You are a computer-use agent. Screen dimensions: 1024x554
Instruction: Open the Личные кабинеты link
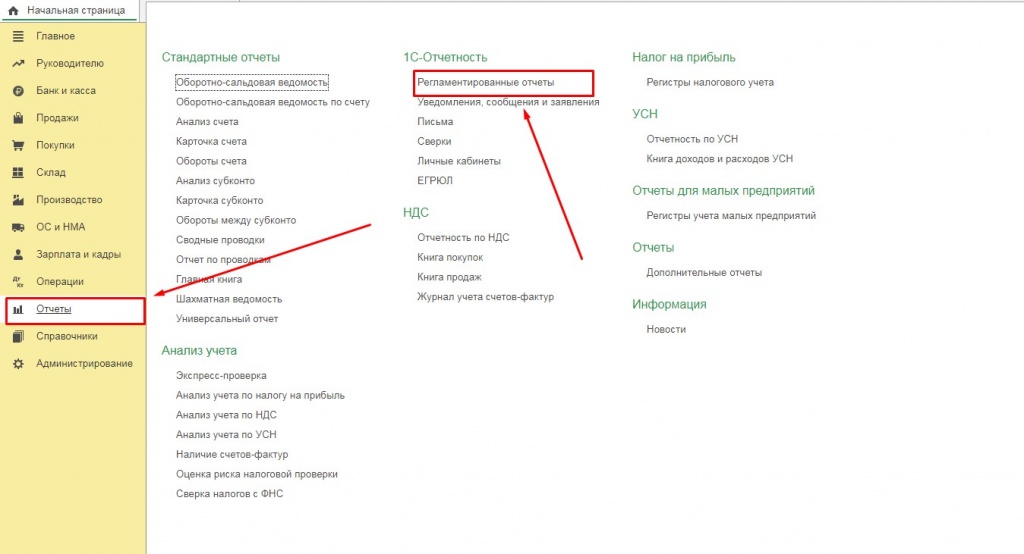tap(459, 161)
